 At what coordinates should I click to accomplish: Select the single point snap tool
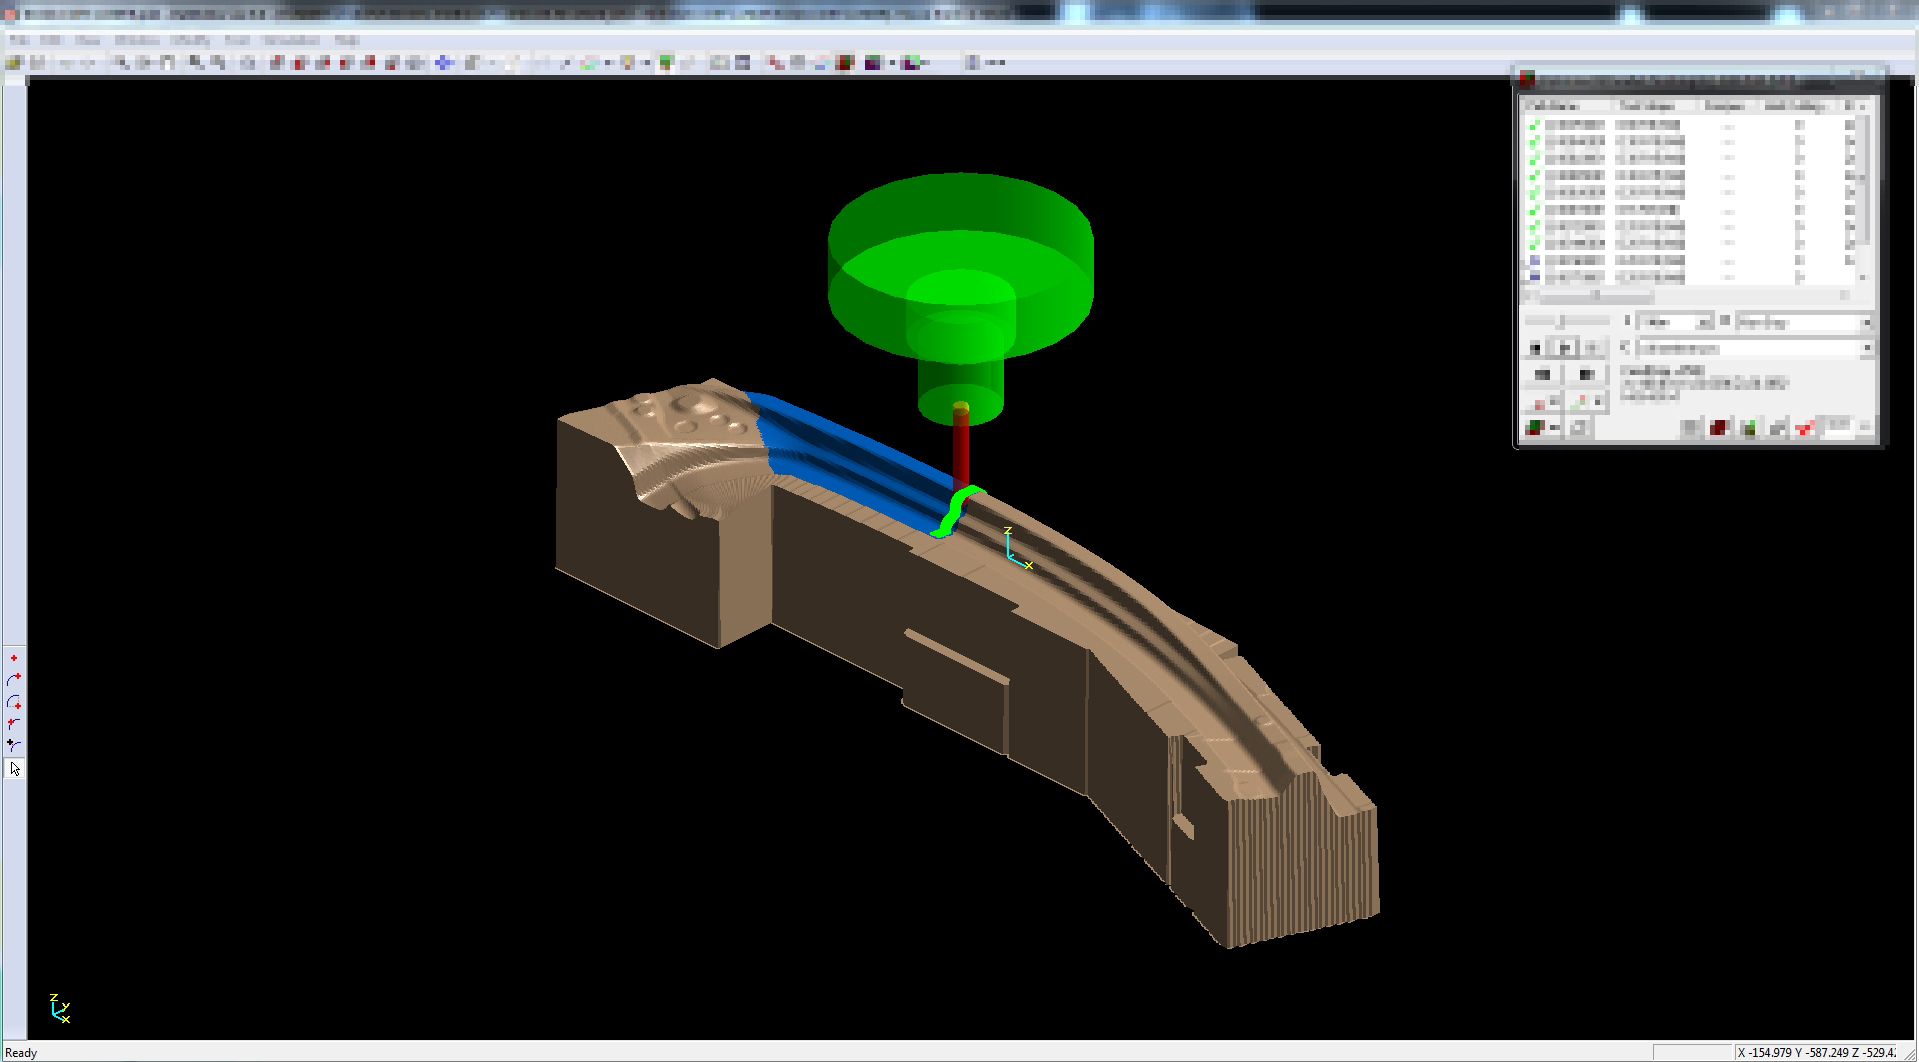14,658
